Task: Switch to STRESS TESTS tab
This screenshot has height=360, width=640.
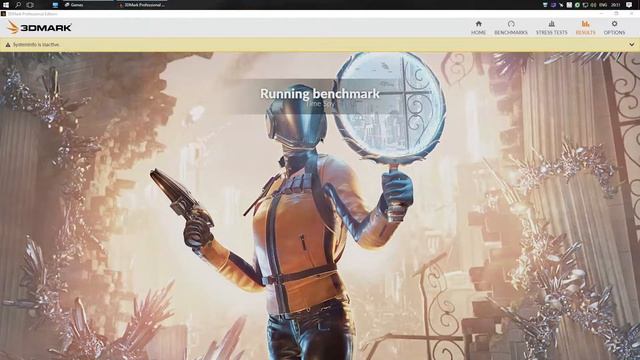Action: pyautogui.click(x=551, y=28)
